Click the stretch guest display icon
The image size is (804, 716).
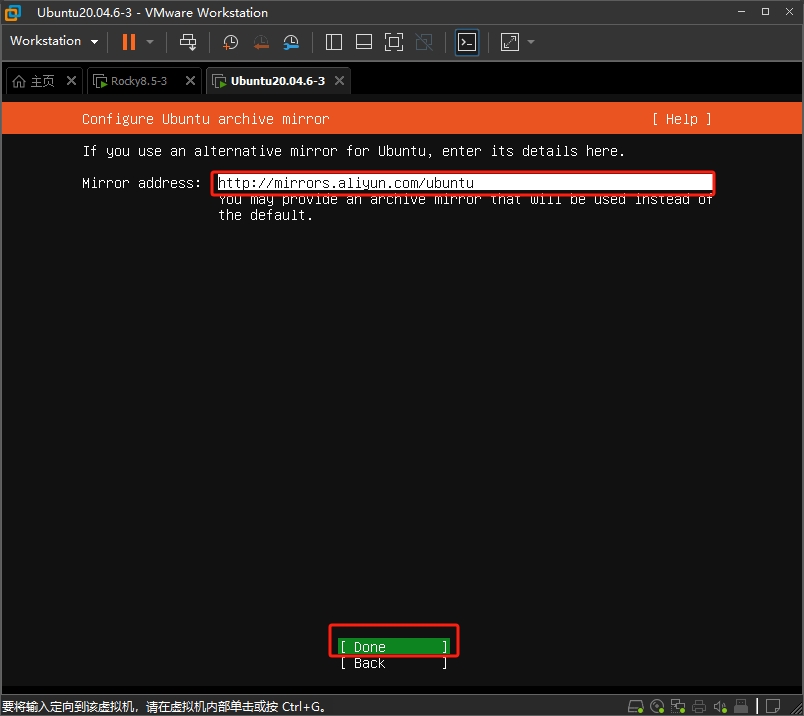pyautogui.click(x=510, y=42)
